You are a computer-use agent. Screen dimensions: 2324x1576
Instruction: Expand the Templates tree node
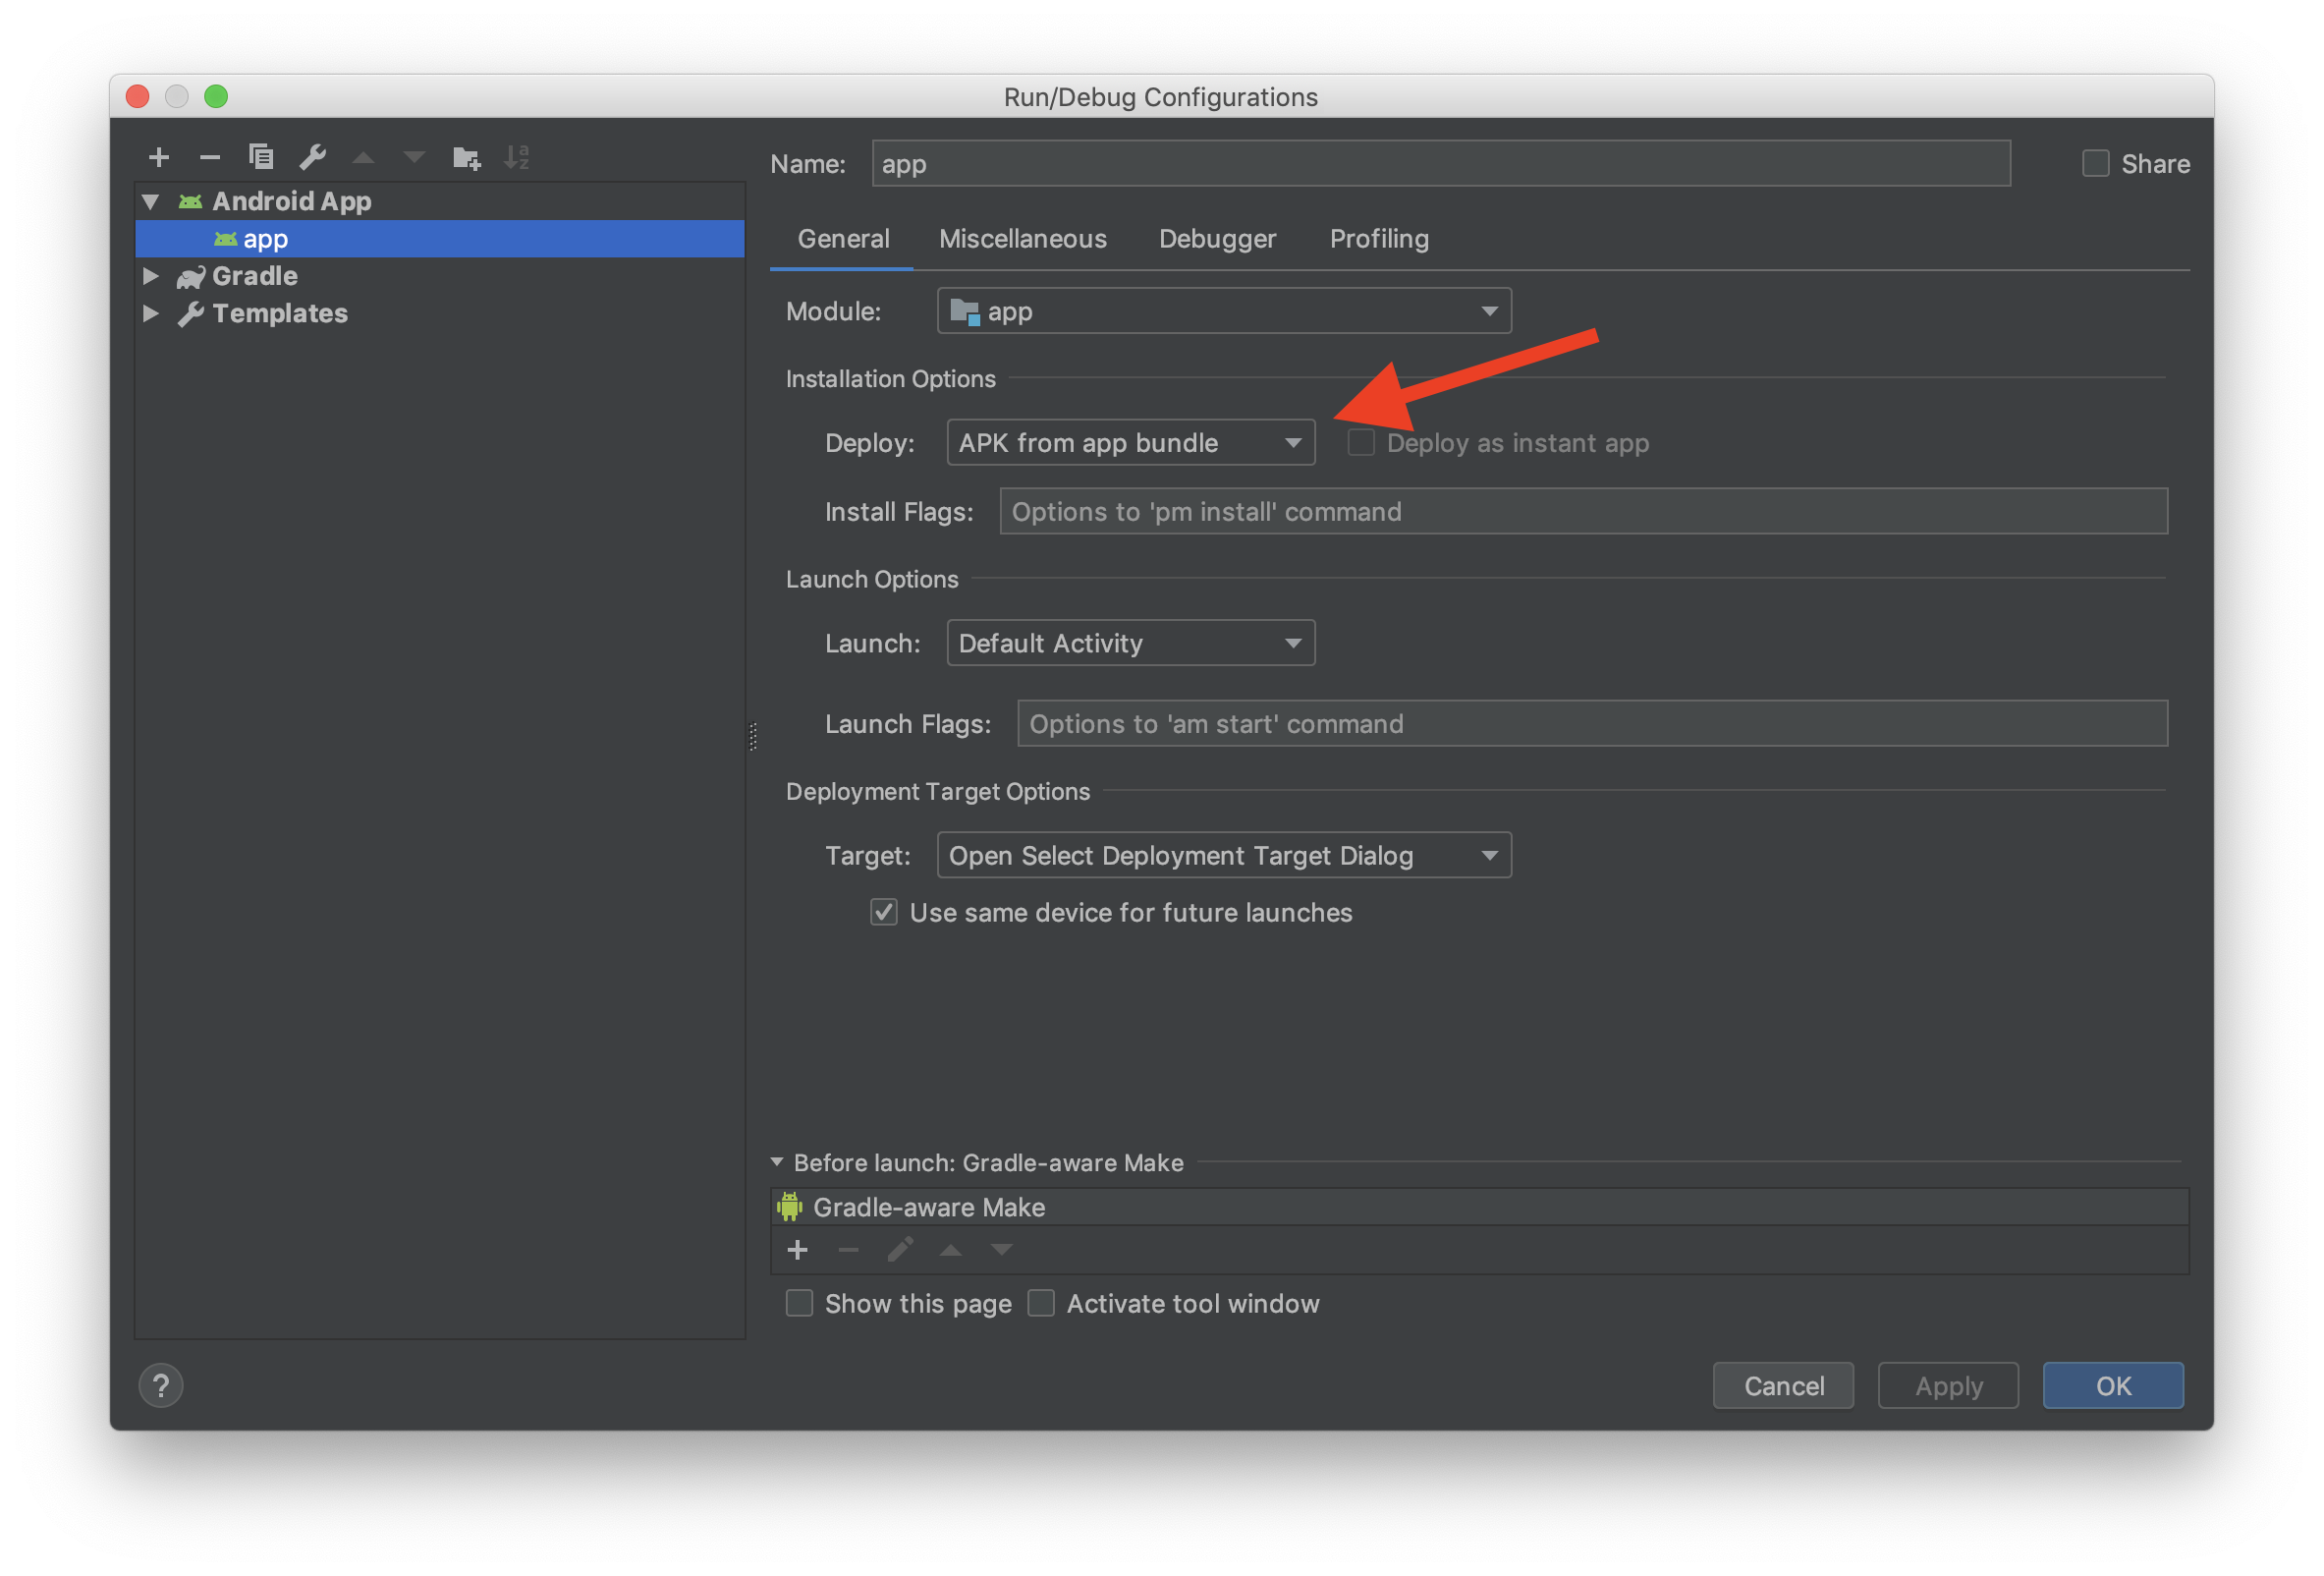151,314
